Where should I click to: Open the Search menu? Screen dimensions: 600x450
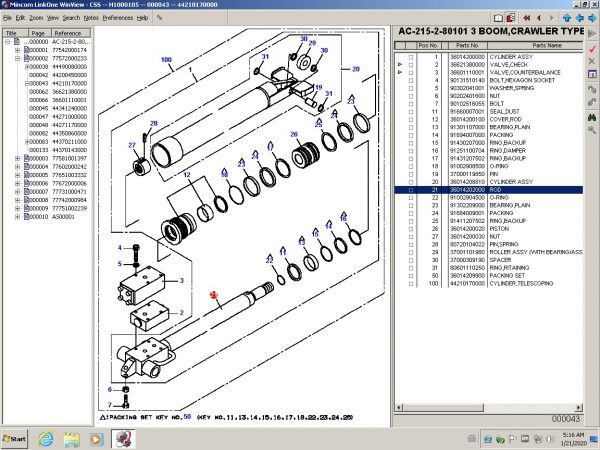click(x=71, y=18)
